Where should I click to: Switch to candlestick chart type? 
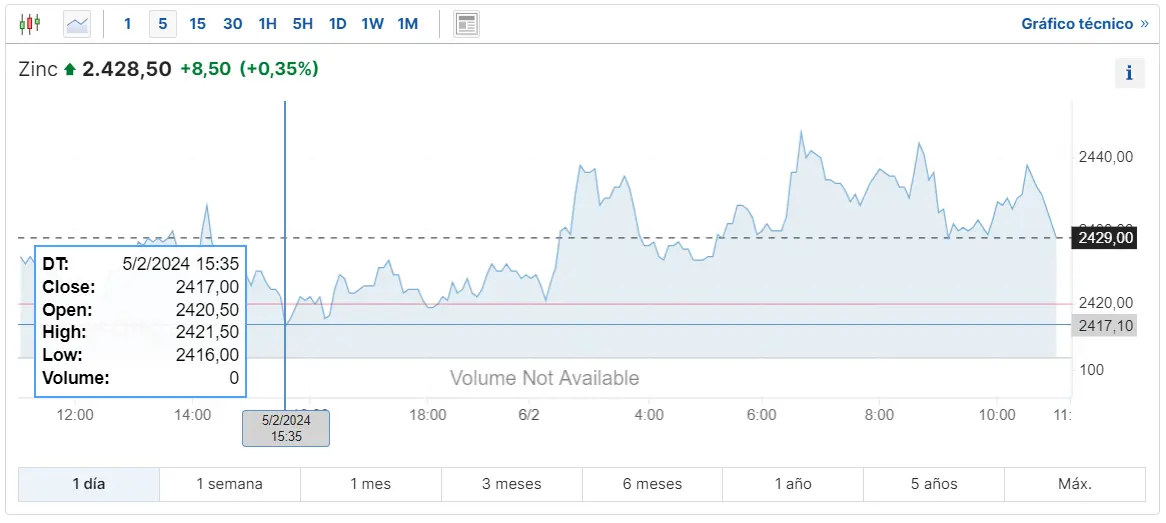(x=30, y=23)
